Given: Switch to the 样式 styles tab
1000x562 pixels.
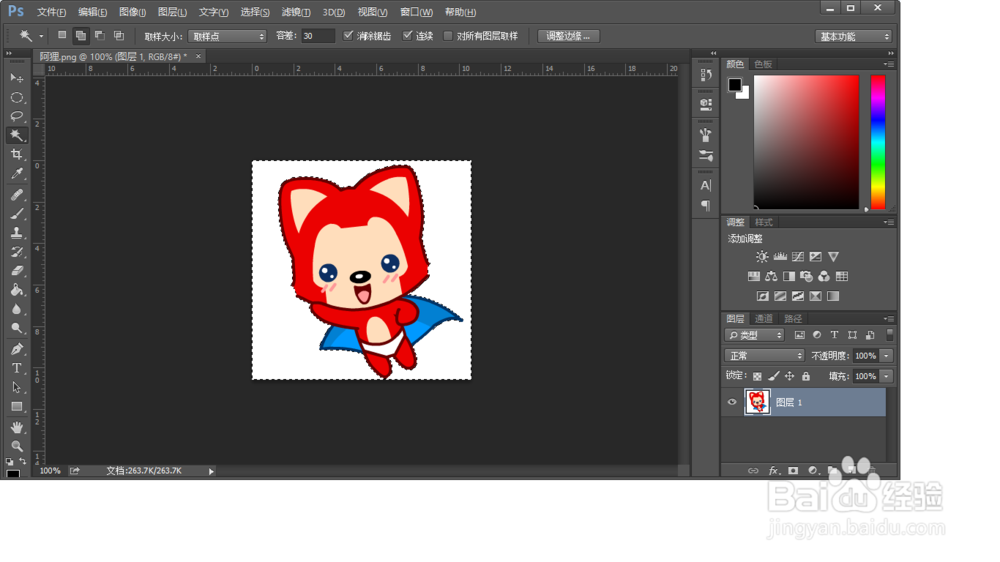Looking at the screenshot, I should [x=763, y=222].
